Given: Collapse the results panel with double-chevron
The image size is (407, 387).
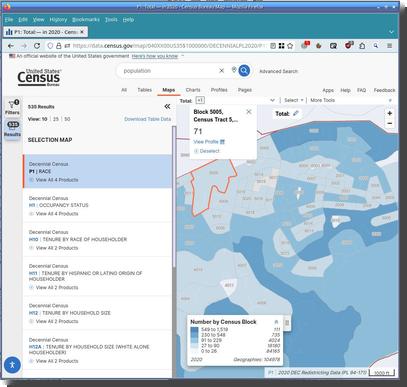Looking at the screenshot, I should coord(167,106).
